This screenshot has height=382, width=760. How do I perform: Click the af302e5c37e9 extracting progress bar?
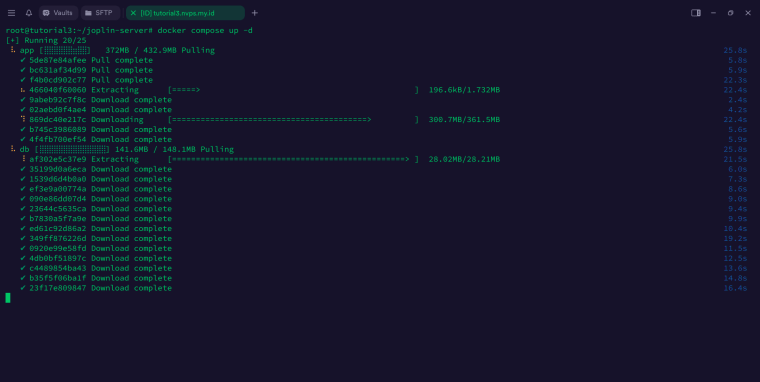coord(293,159)
